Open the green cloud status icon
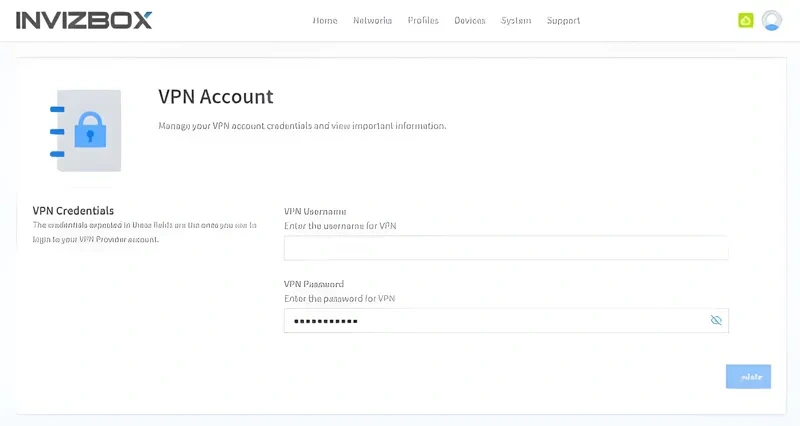 [x=745, y=20]
